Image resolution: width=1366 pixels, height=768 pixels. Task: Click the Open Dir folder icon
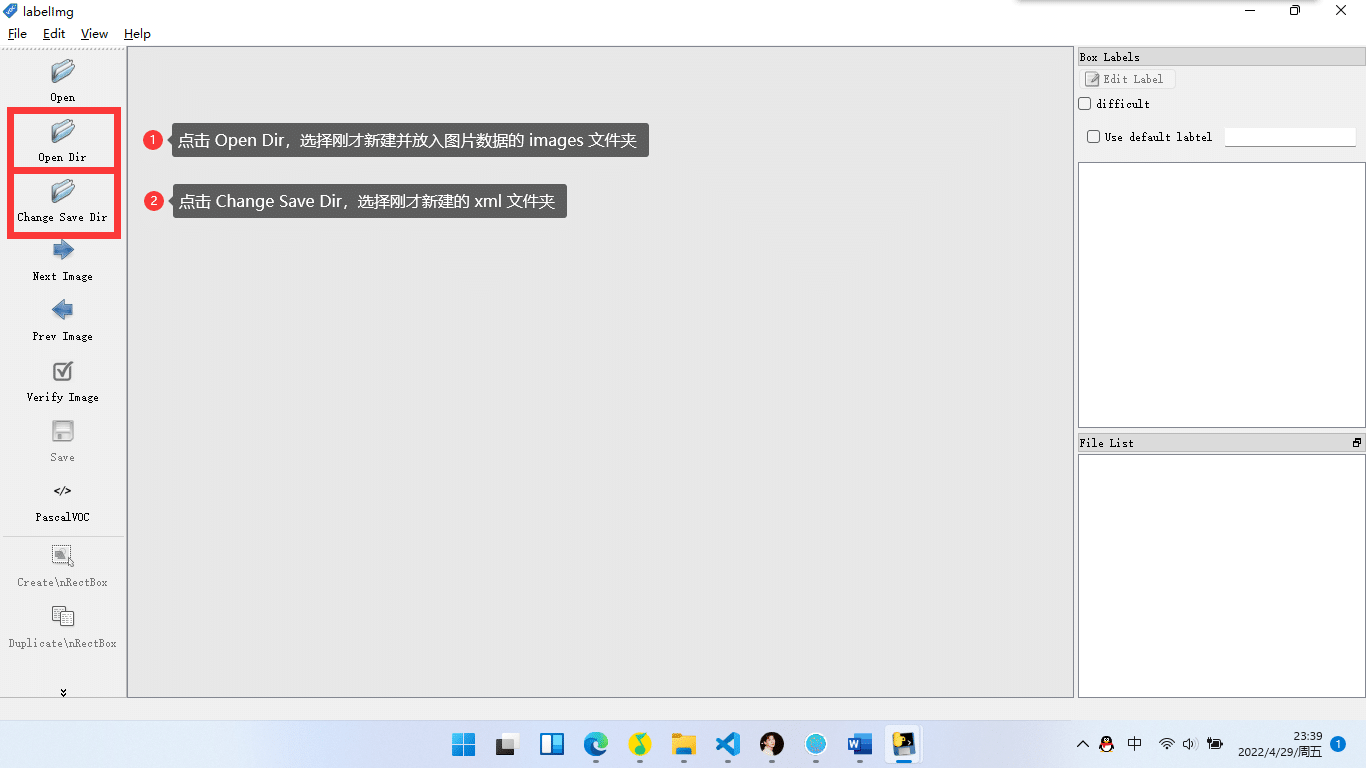pyautogui.click(x=63, y=131)
